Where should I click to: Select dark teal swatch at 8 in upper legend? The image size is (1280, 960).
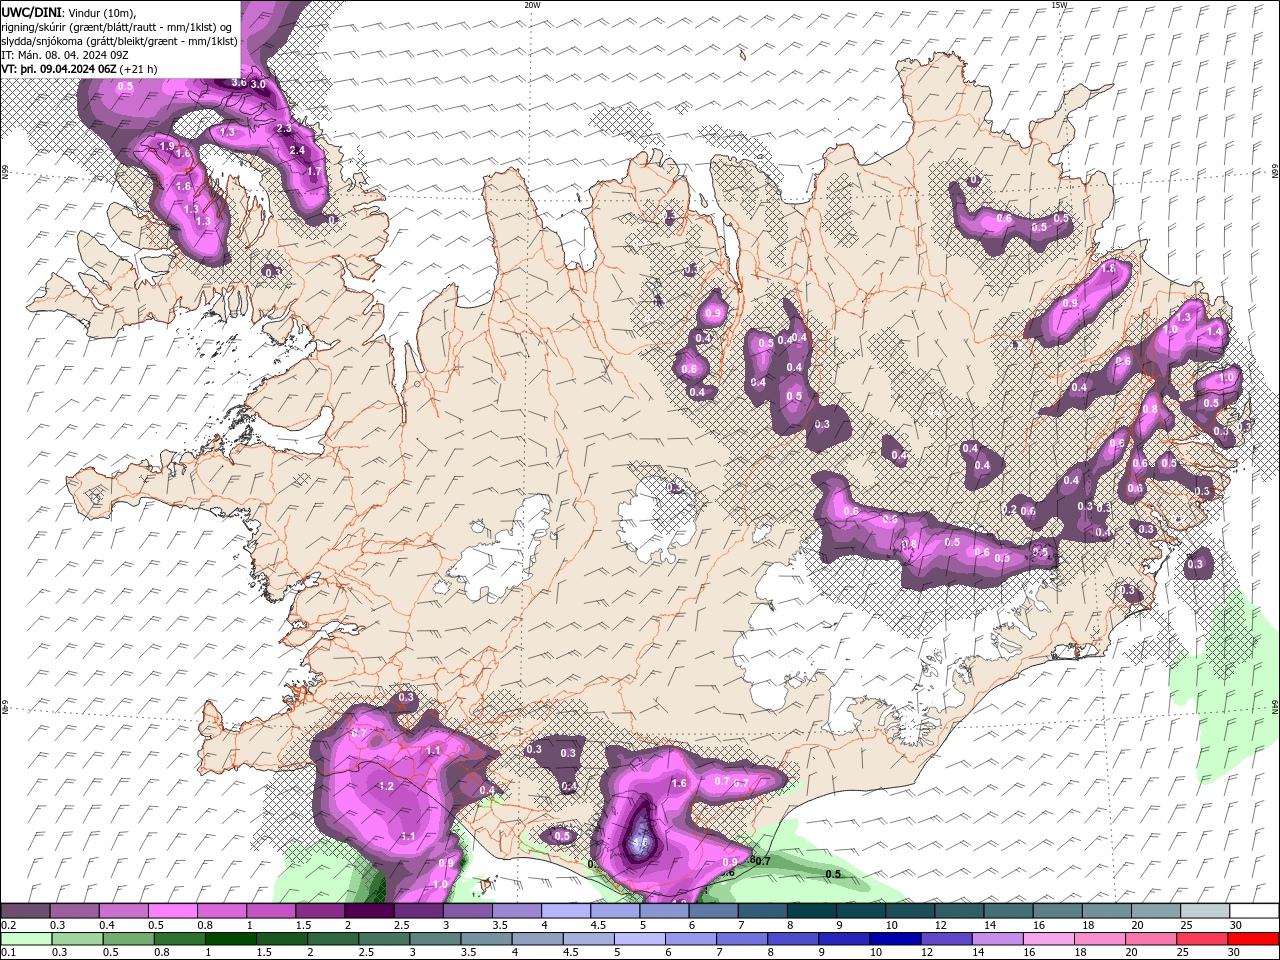click(811, 911)
